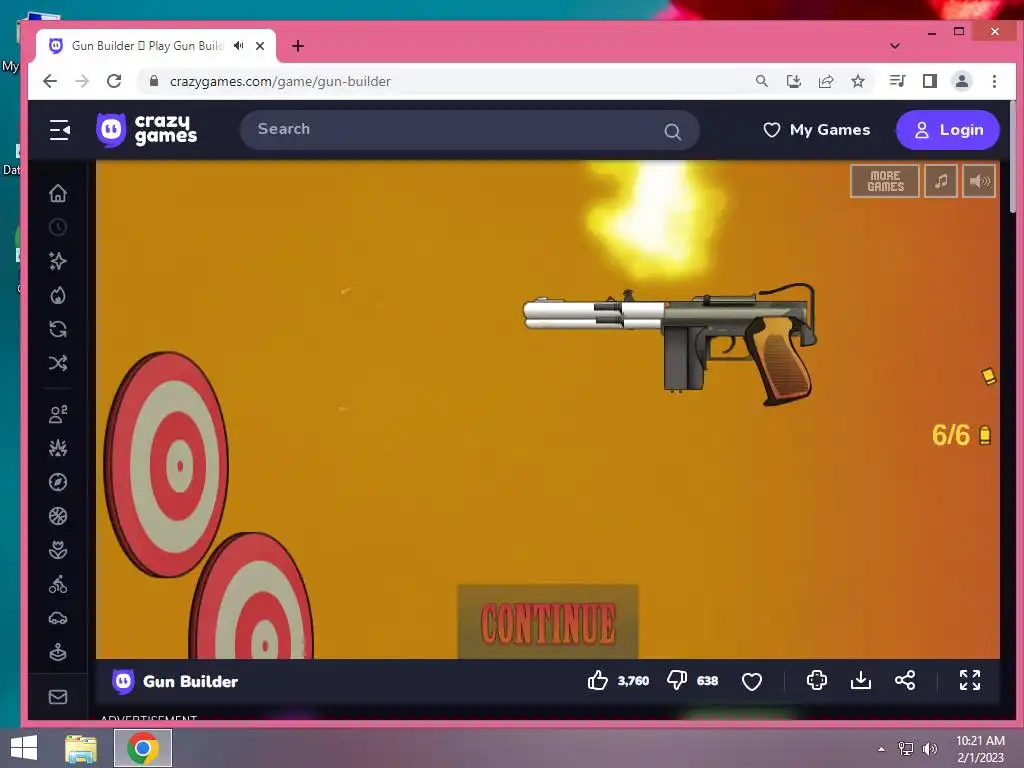Select the Gun Builder browser tab

(147, 46)
